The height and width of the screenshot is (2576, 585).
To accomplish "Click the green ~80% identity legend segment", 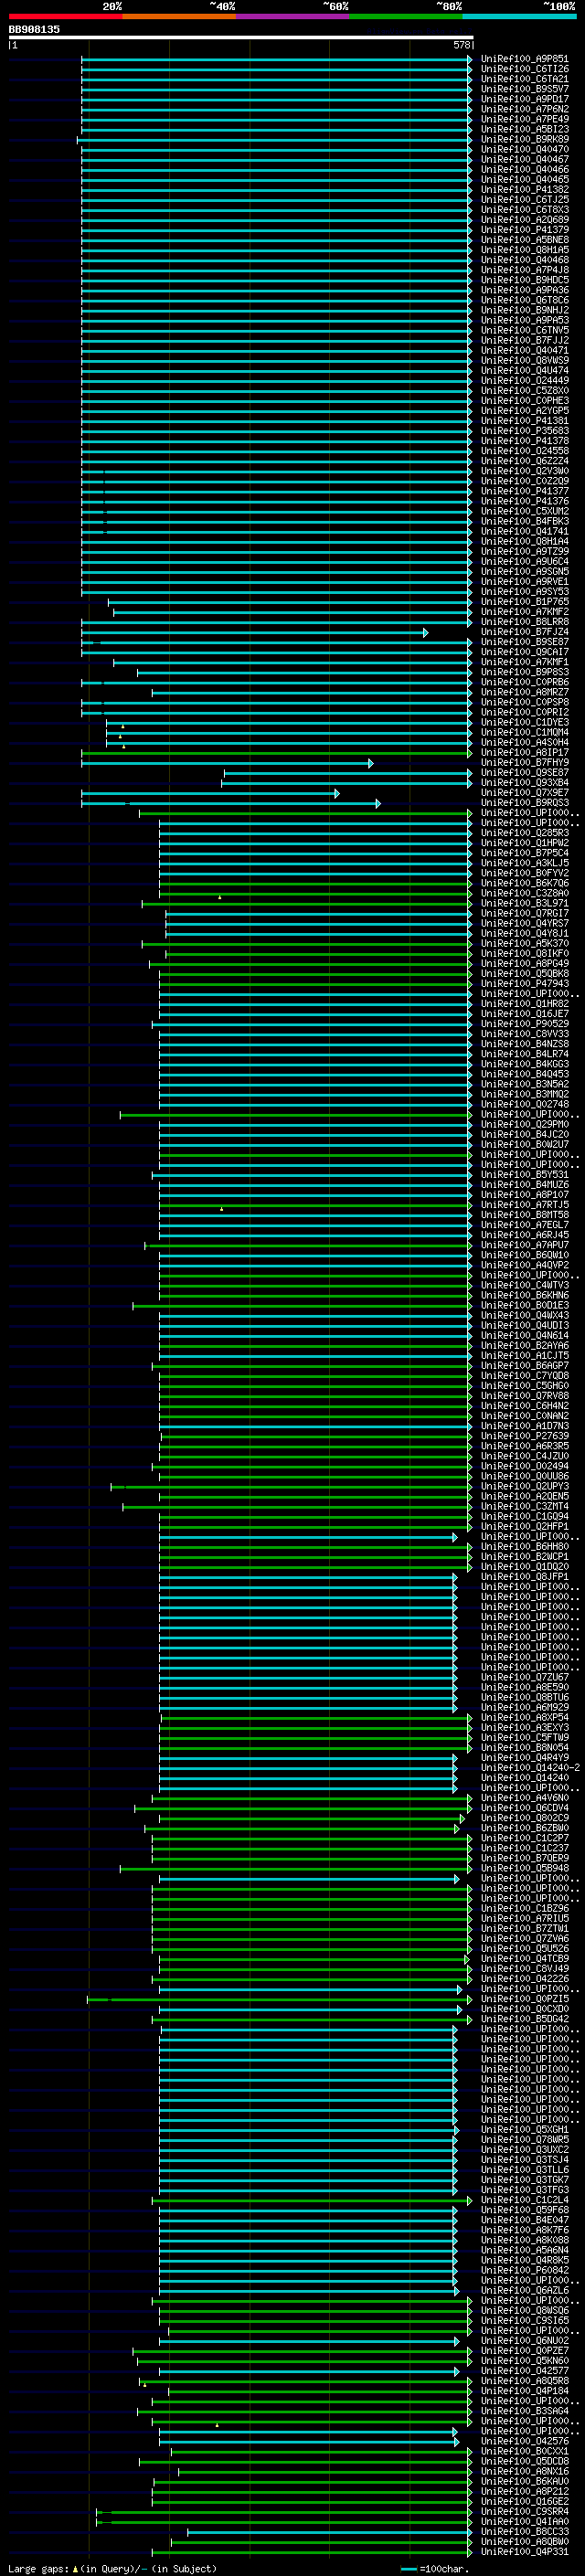I will click(x=406, y=16).
